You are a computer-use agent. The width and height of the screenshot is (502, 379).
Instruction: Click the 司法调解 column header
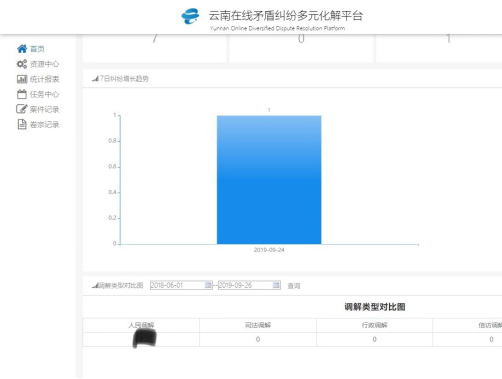tap(258, 325)
